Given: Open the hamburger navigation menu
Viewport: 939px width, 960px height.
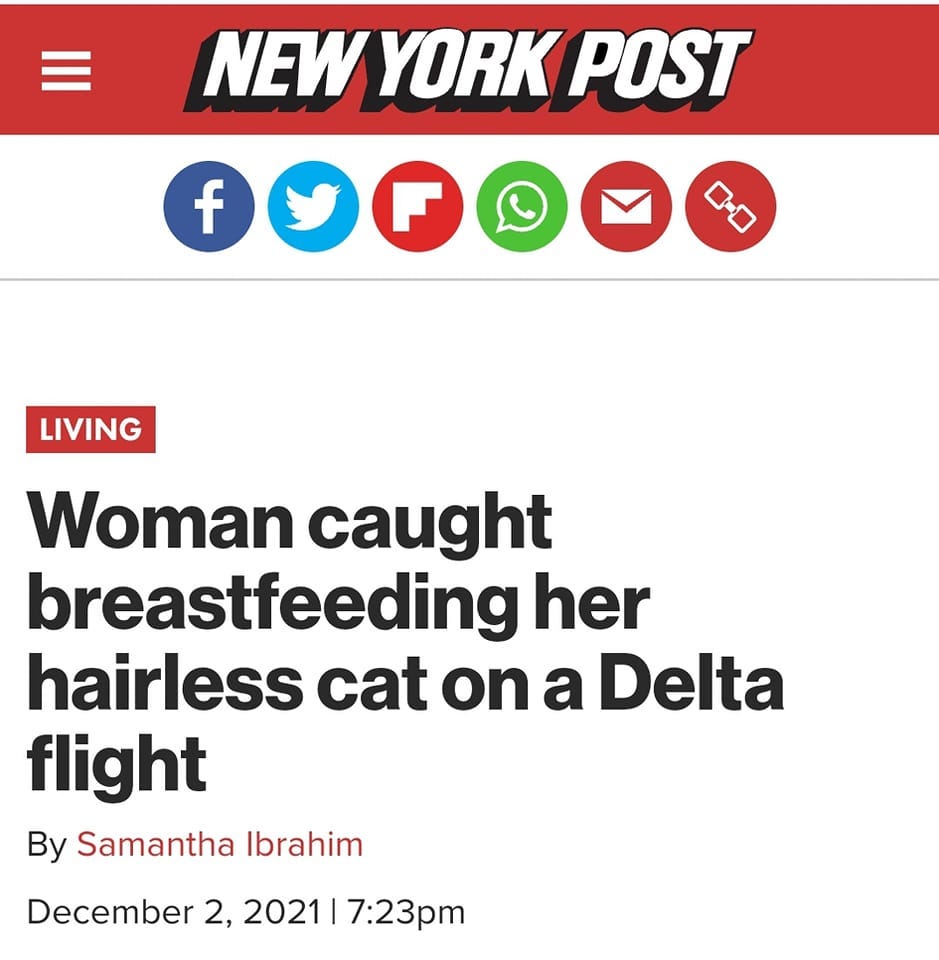Looking at the screenshot, I should pos(65,70).
